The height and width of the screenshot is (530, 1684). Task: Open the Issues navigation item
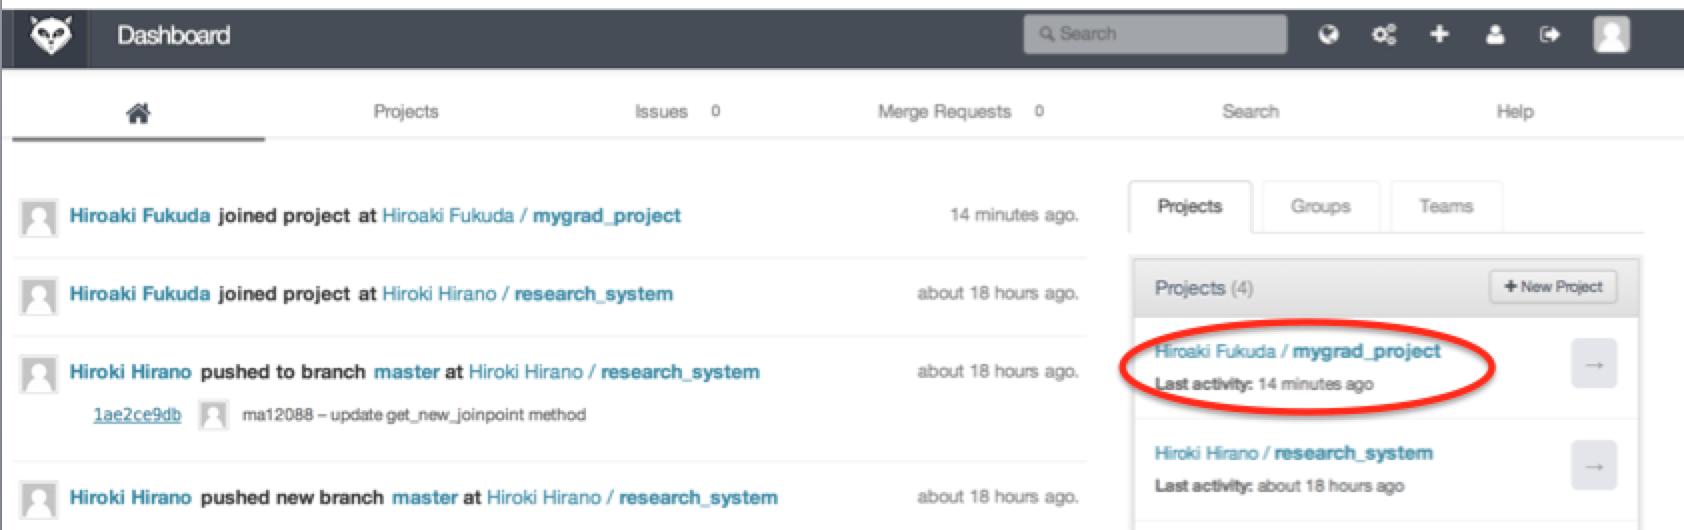tap(661, 111)
